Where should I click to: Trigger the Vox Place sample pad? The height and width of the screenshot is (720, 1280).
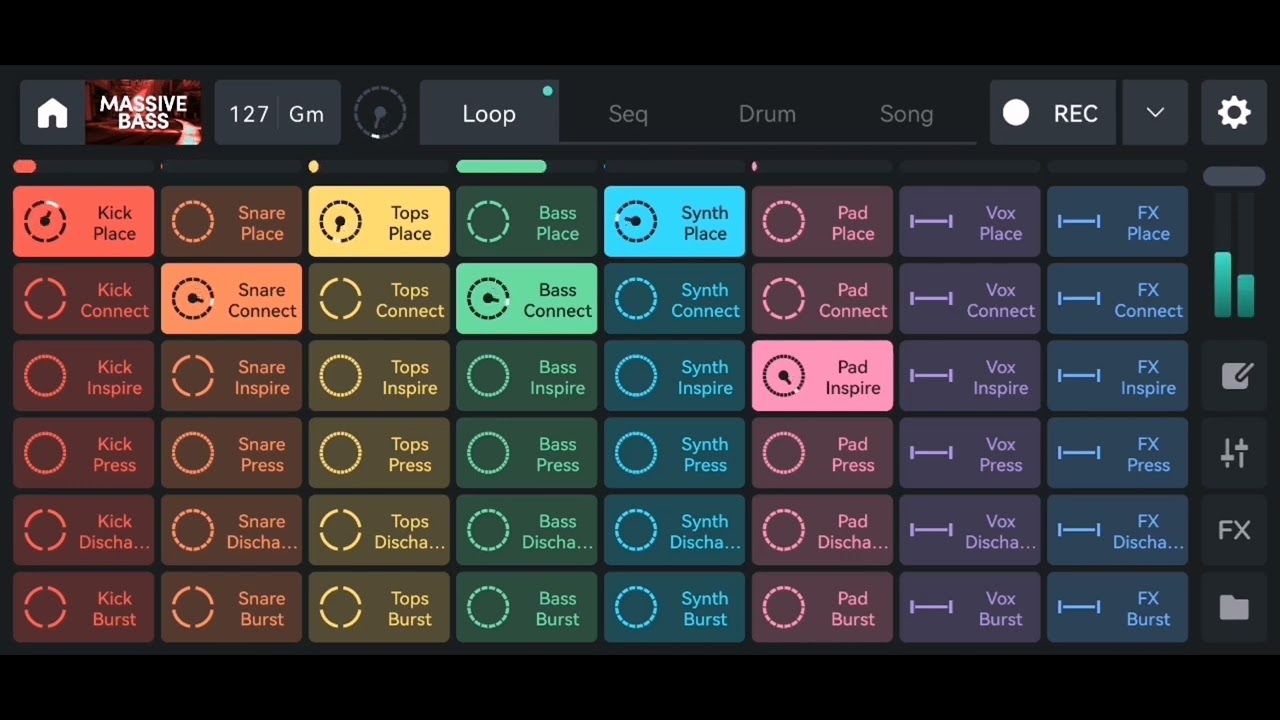970,222
